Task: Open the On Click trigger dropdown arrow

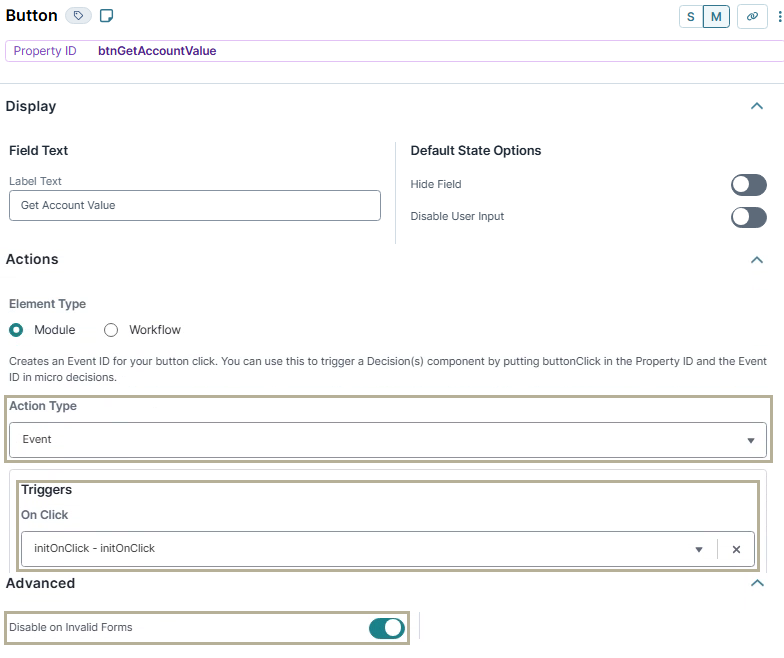Action: pos(699,550)
